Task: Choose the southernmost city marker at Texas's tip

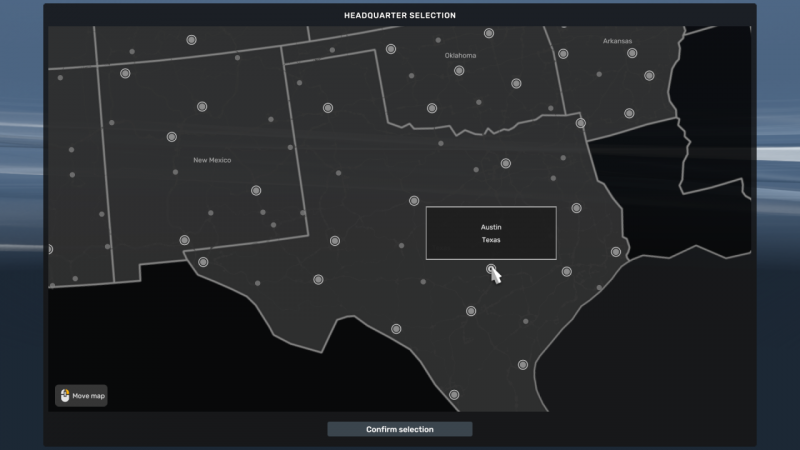Action: pyautogui.click(x=454, y=395)
